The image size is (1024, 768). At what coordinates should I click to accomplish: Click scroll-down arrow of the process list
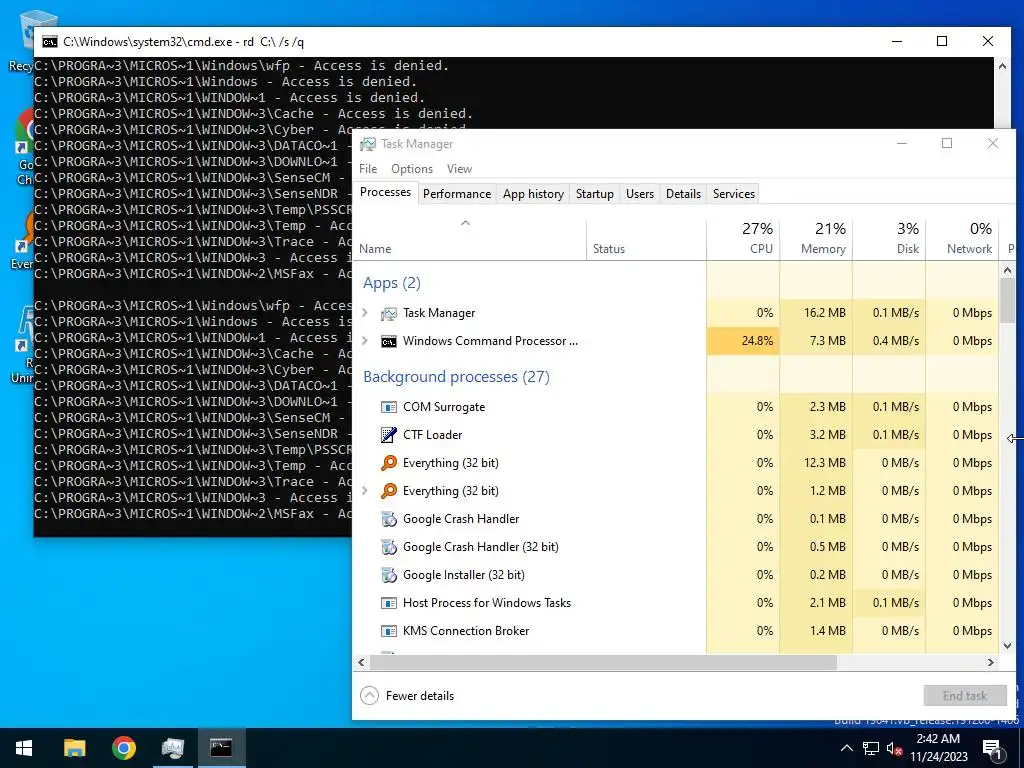[1008, 646]
